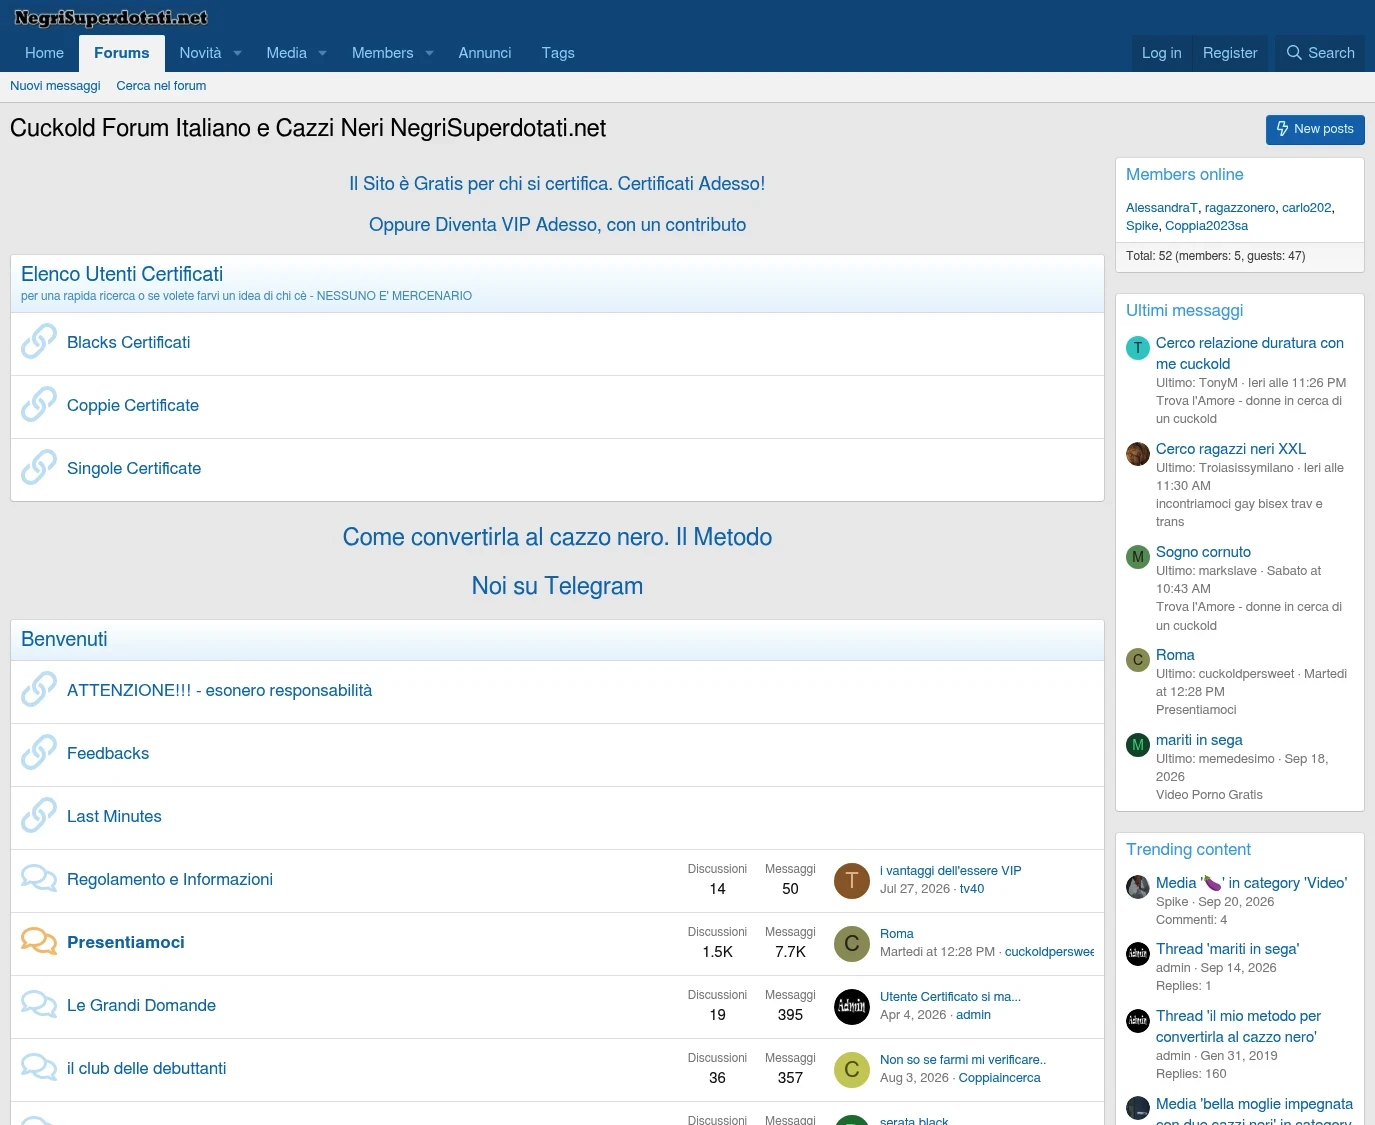Open Il Sito è Gratis certification link
Viewport: 1375px width, 1125px height.
click(557, 184)
